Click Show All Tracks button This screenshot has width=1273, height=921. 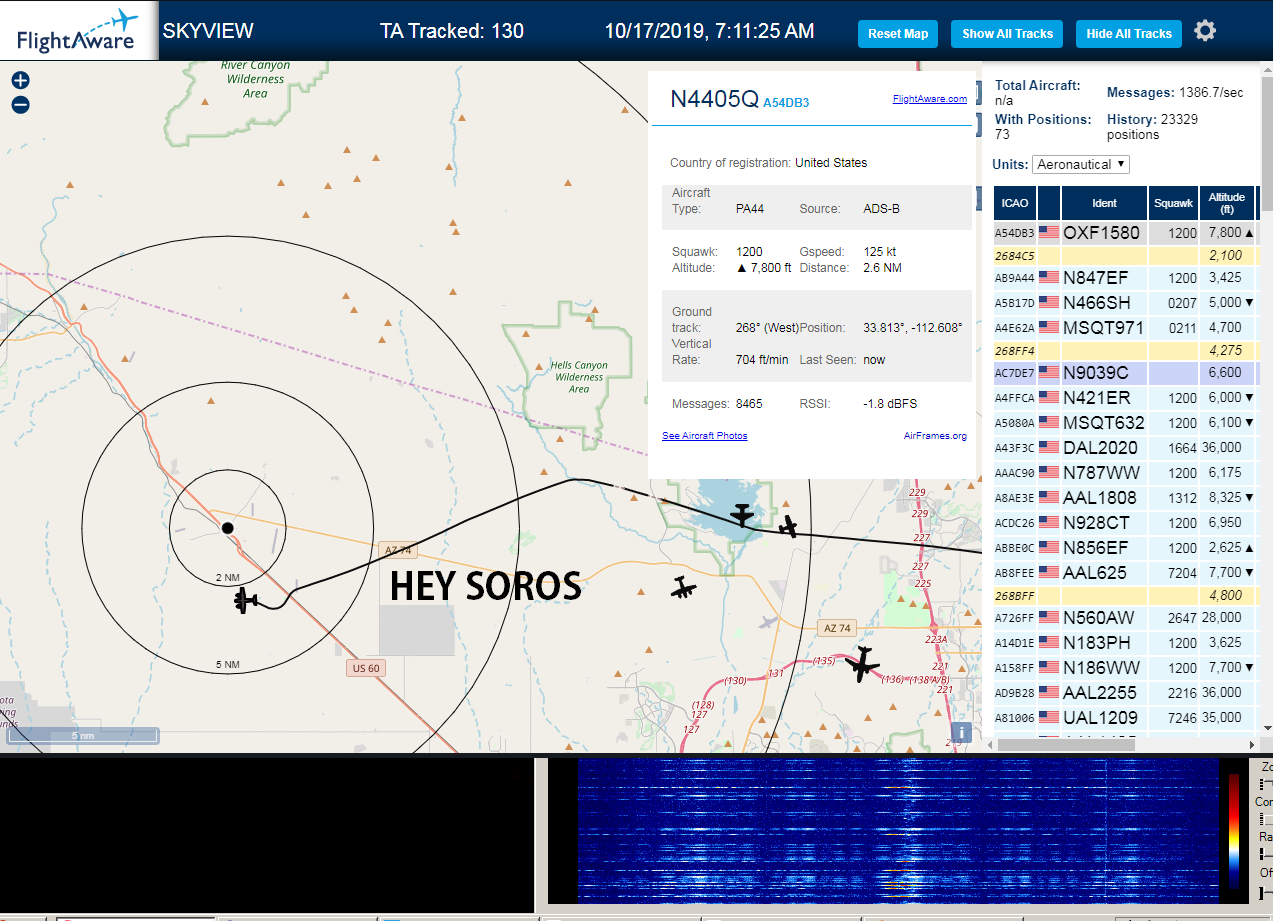[1007, 33]
